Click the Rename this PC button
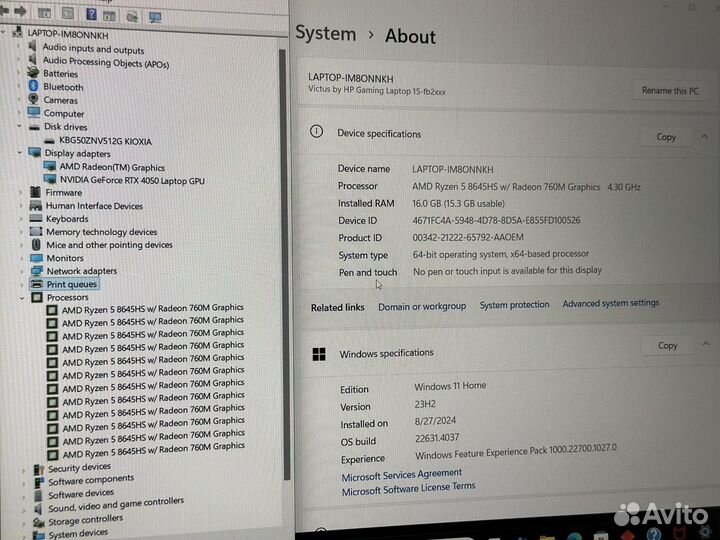 [670, 90]
